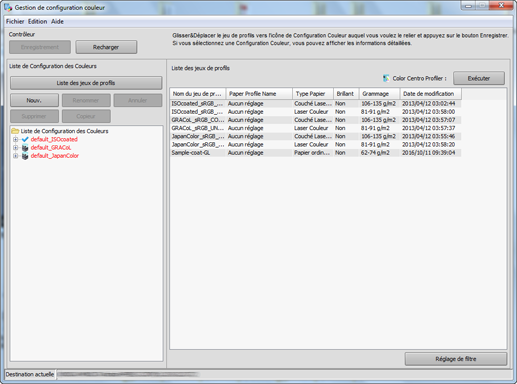Select the ISOcoated row dated 2013/04/12 03:58:00

315,112
